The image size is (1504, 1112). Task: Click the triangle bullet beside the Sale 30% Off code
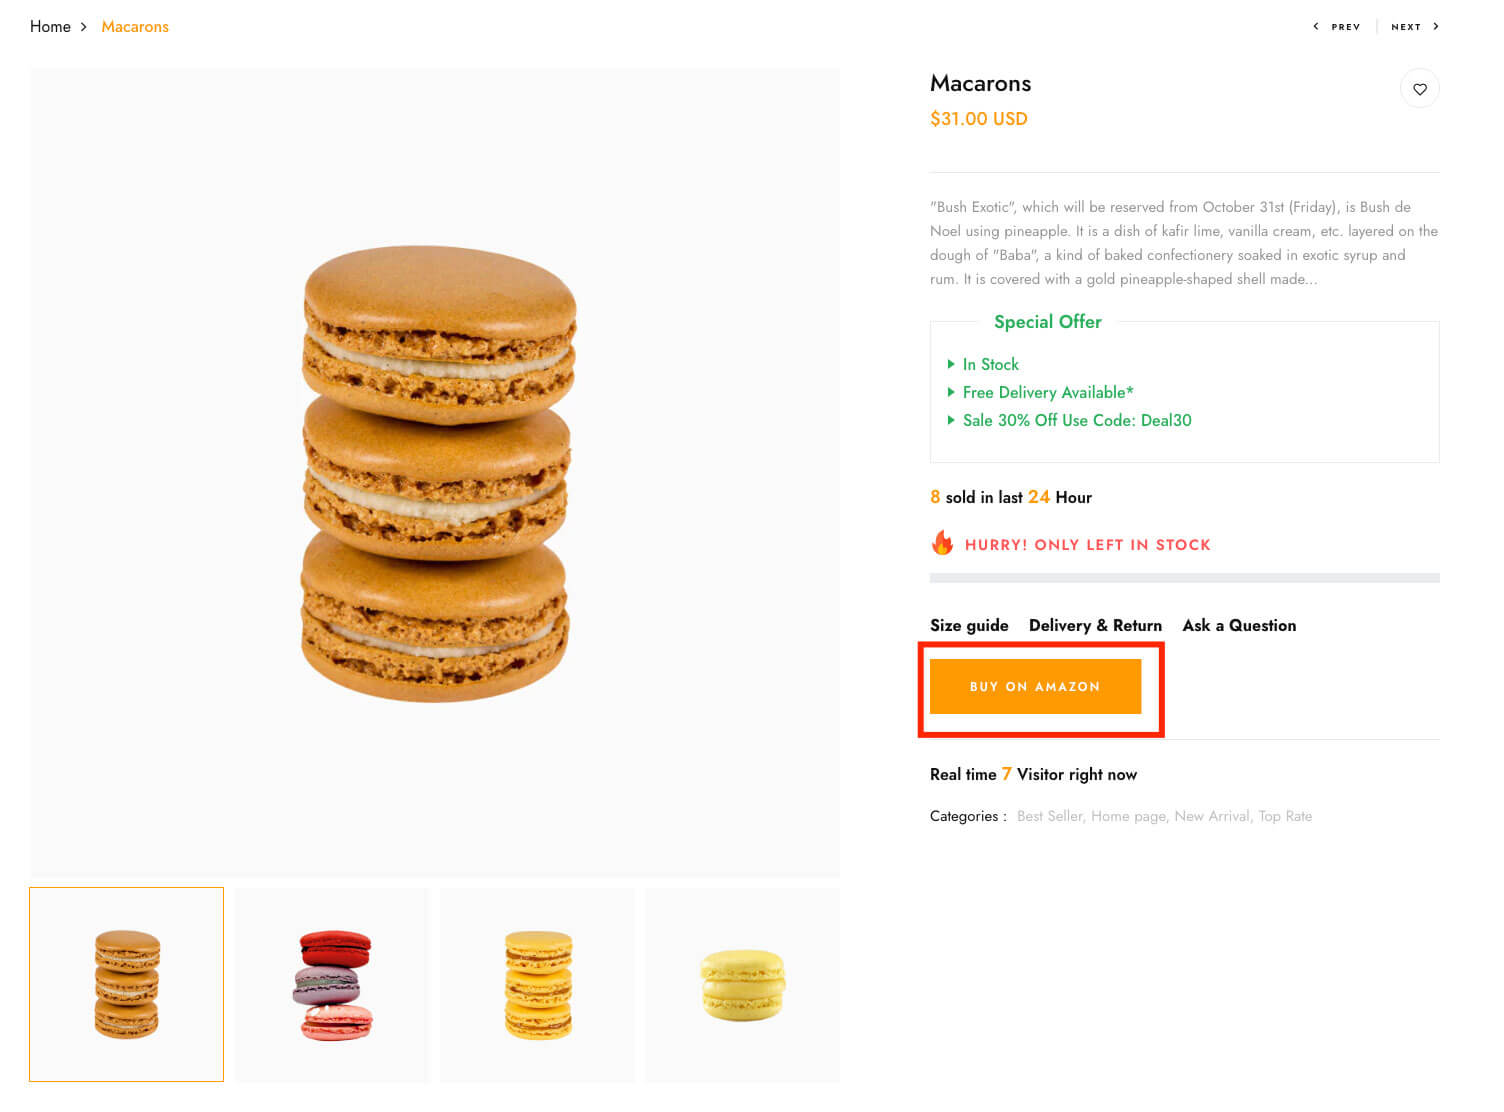click(x=951, y=420)
